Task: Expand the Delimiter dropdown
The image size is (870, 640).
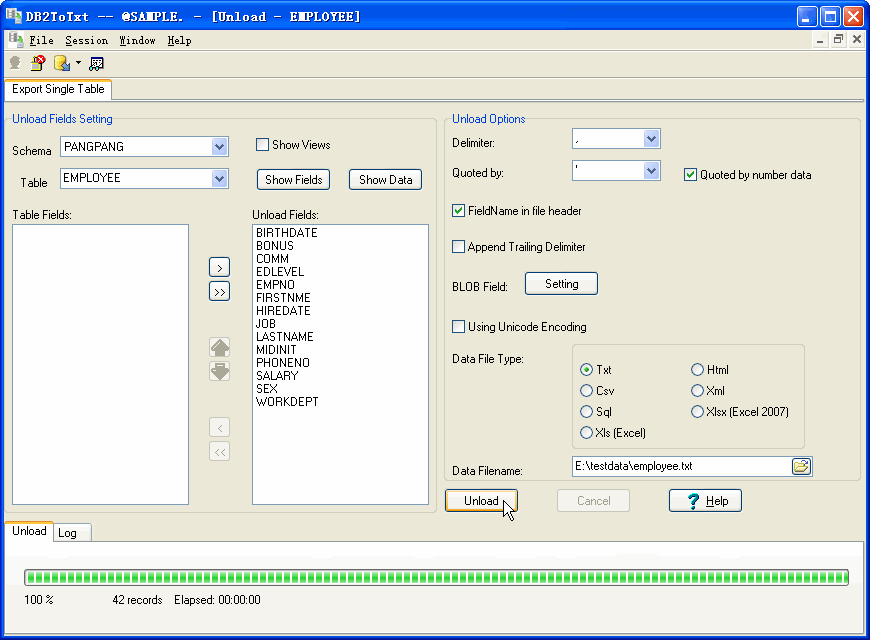Action: point(651,139)
